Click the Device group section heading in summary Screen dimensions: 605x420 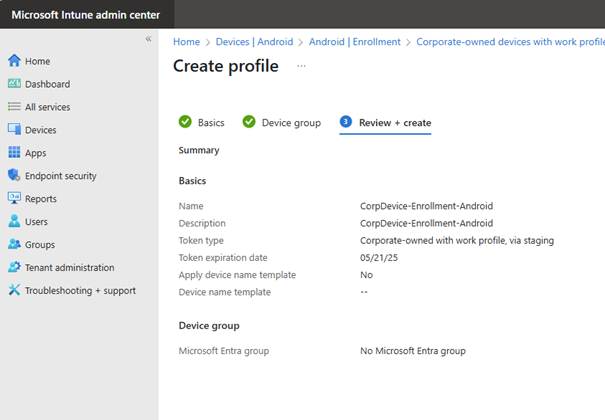click(209, 326)
